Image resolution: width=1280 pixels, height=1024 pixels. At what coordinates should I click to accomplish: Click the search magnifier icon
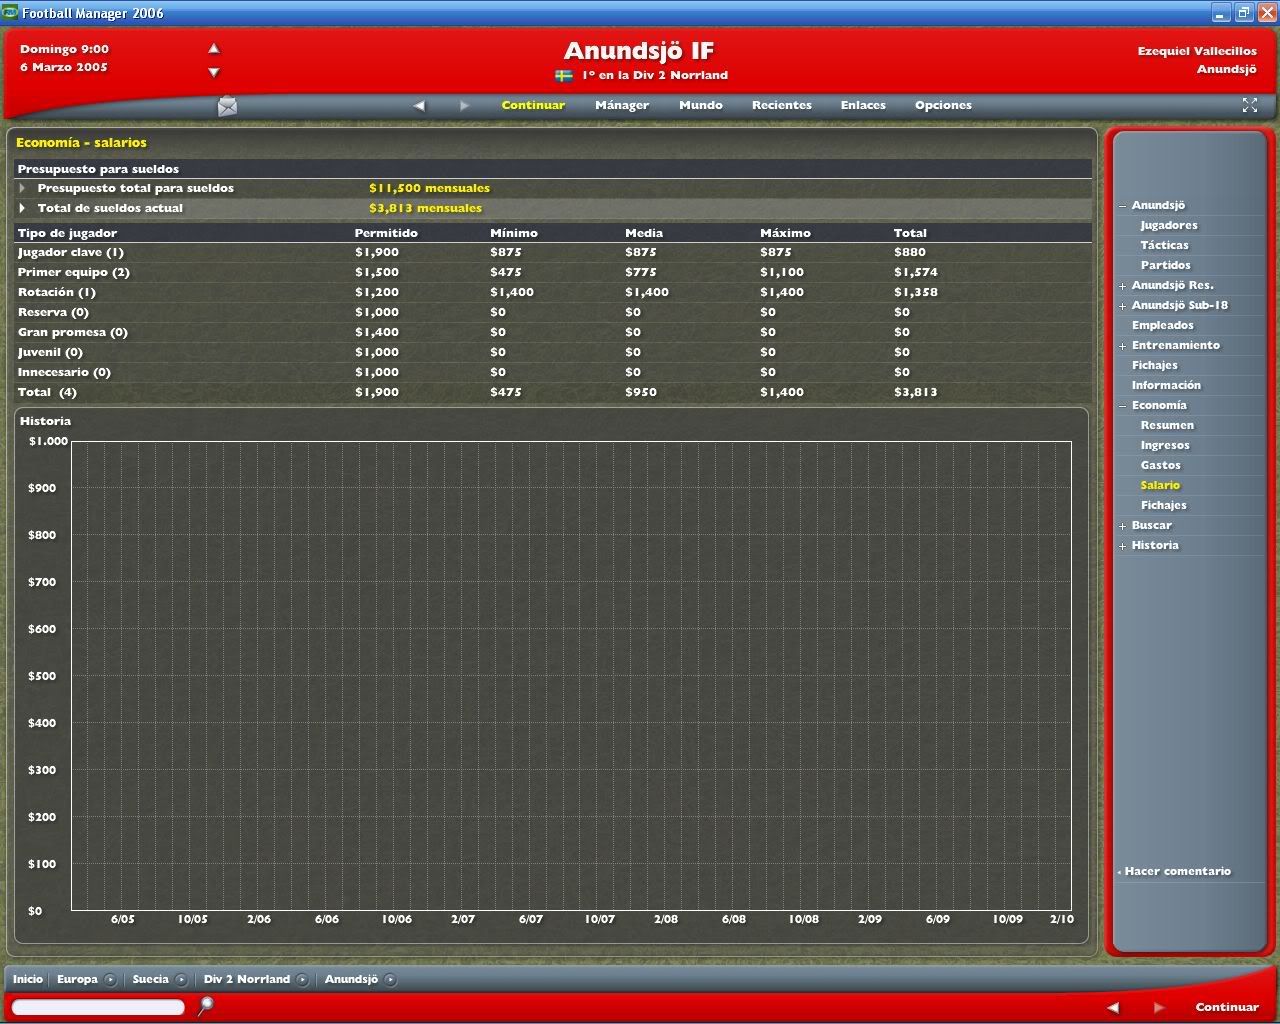[206, 1006]
